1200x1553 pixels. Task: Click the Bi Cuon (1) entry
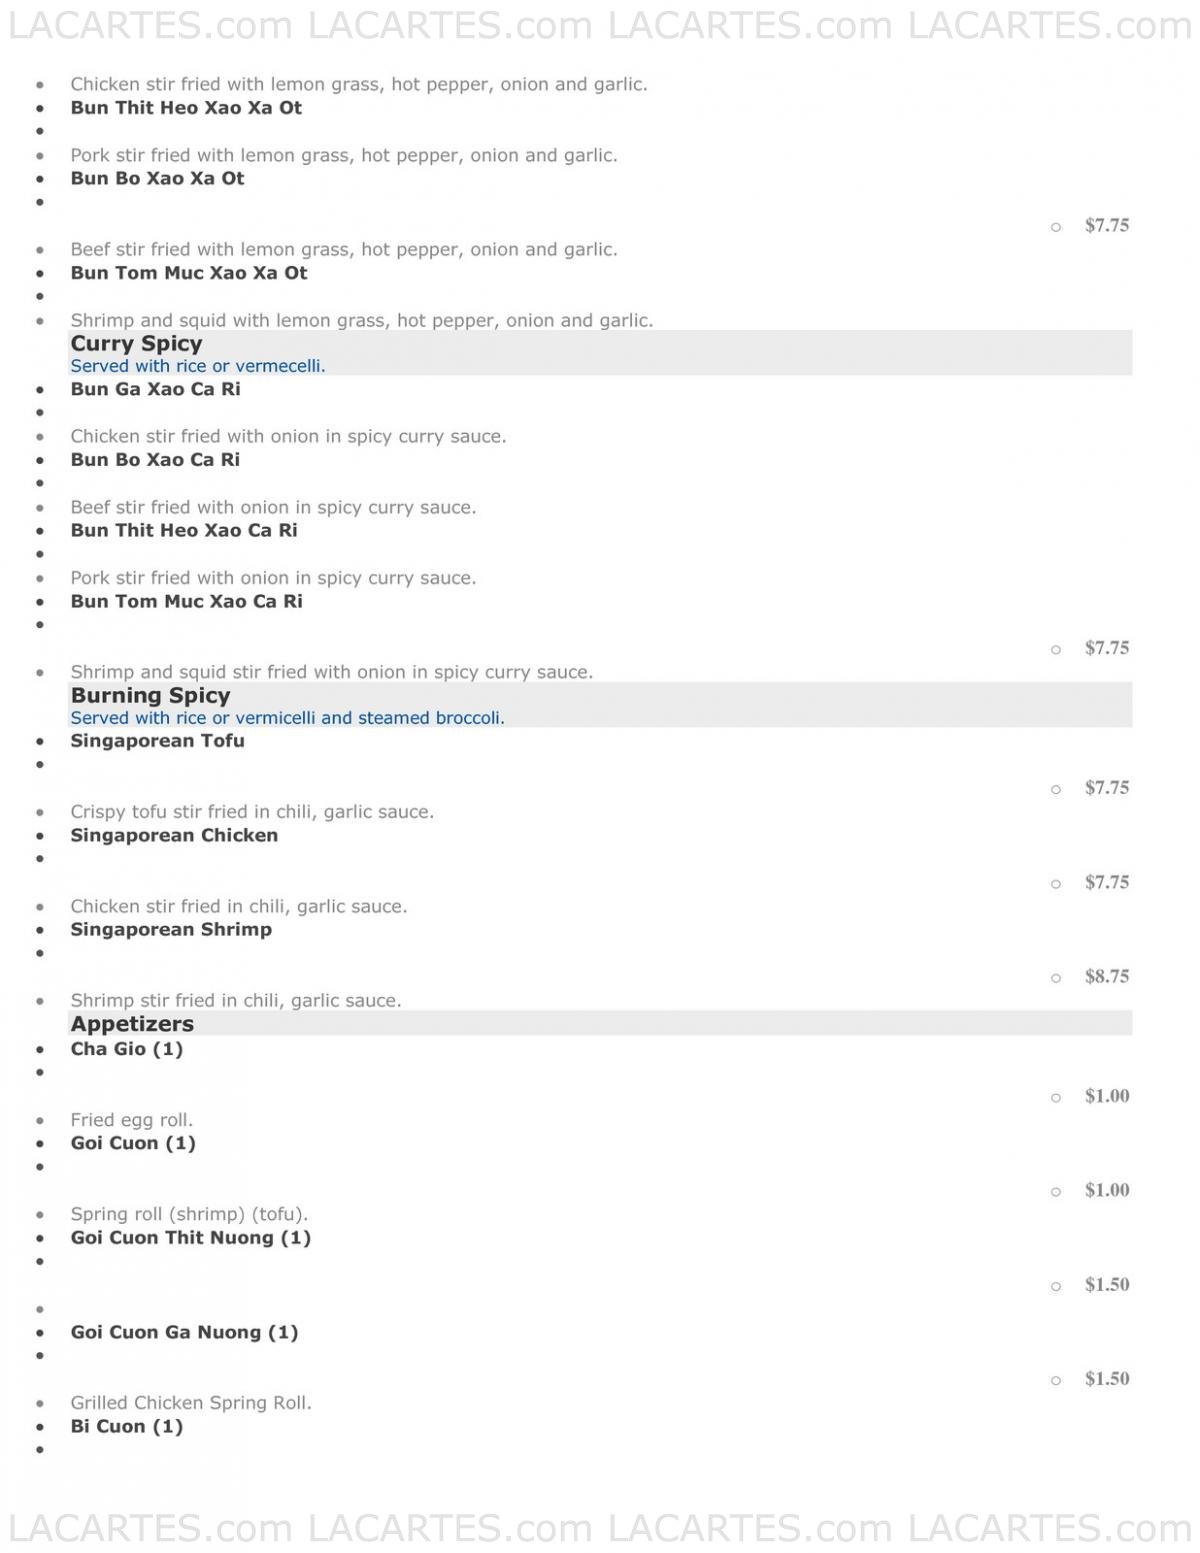(x=127, y=1426)
